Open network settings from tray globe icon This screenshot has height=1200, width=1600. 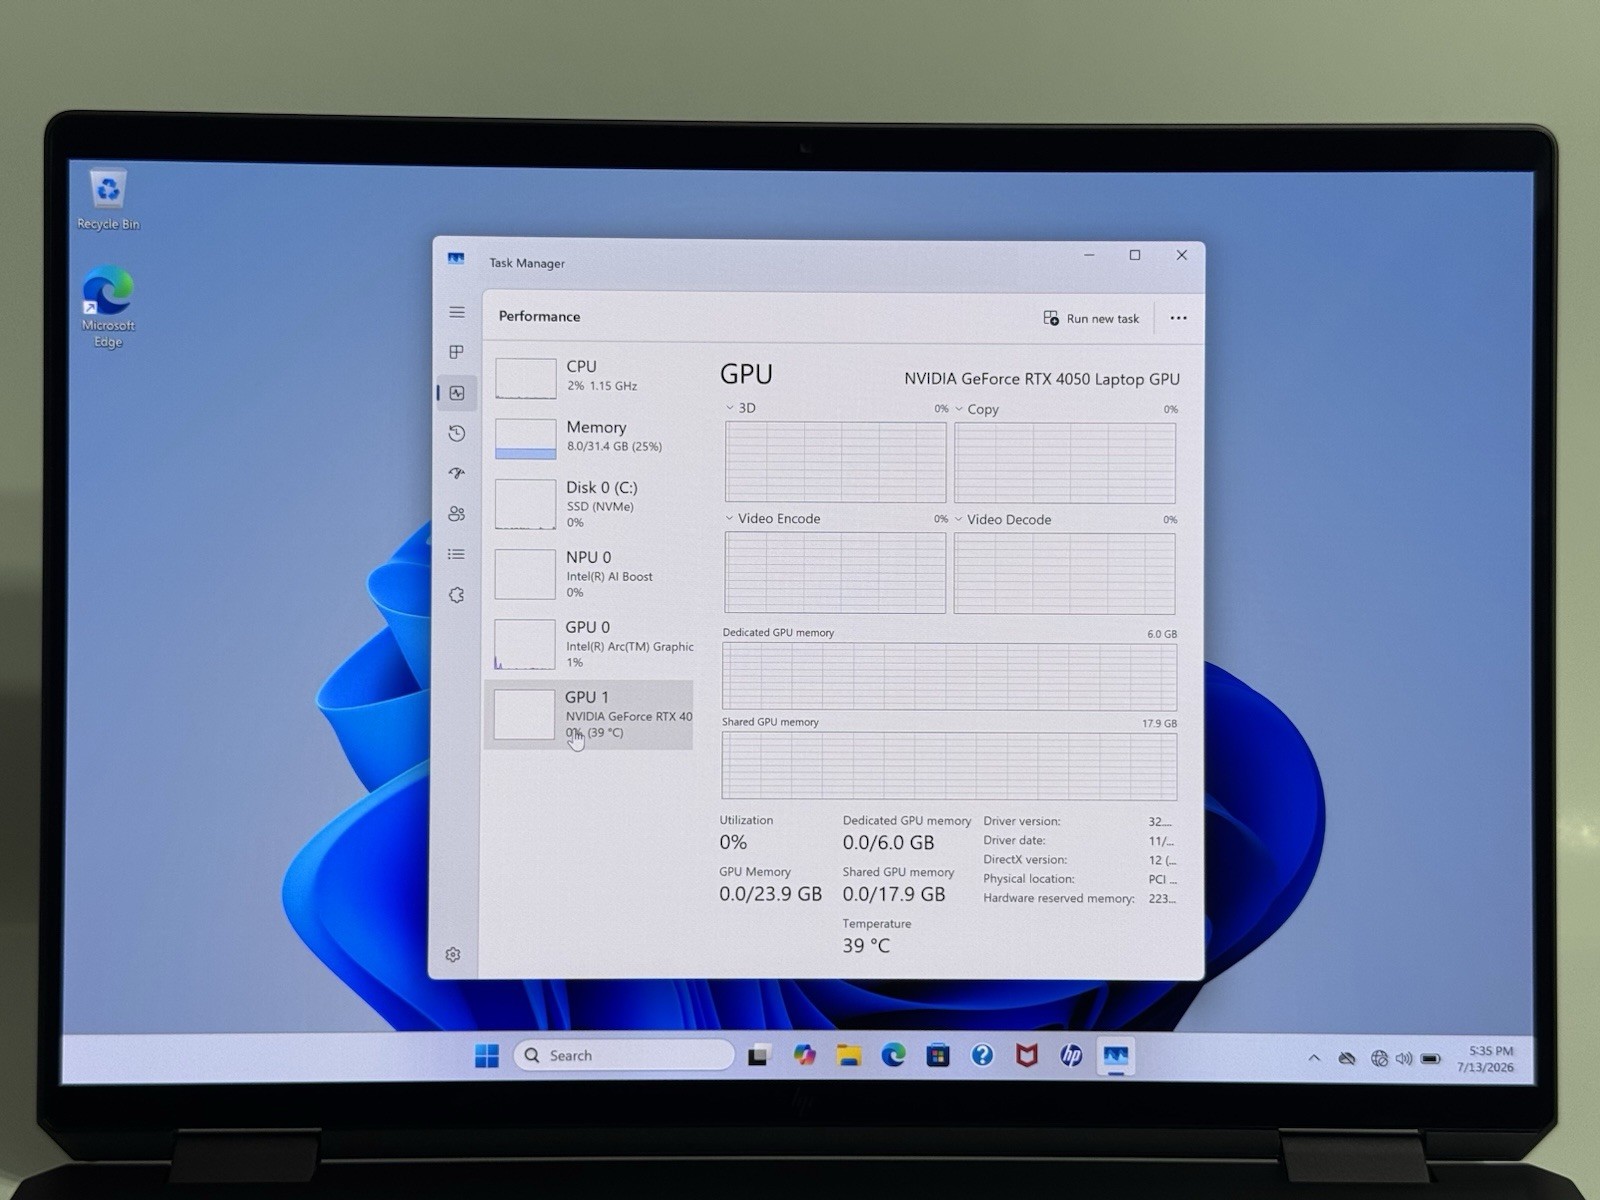pyautogui.click(x=1379, y=1058)
